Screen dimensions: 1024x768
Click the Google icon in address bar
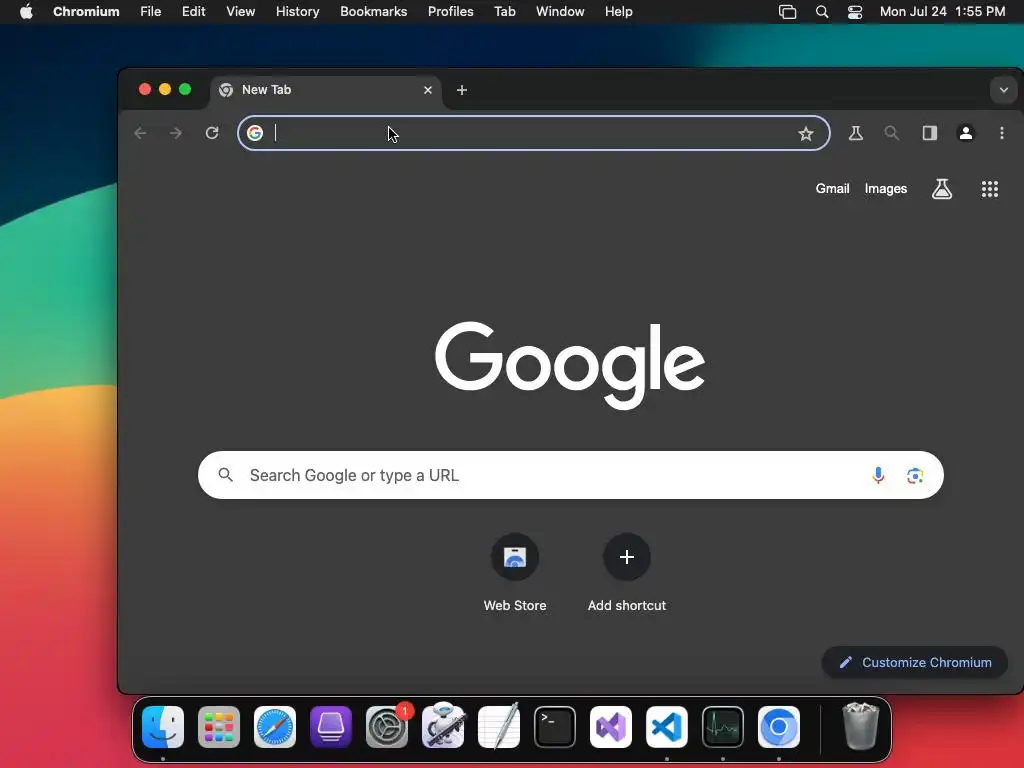[255, 133]
